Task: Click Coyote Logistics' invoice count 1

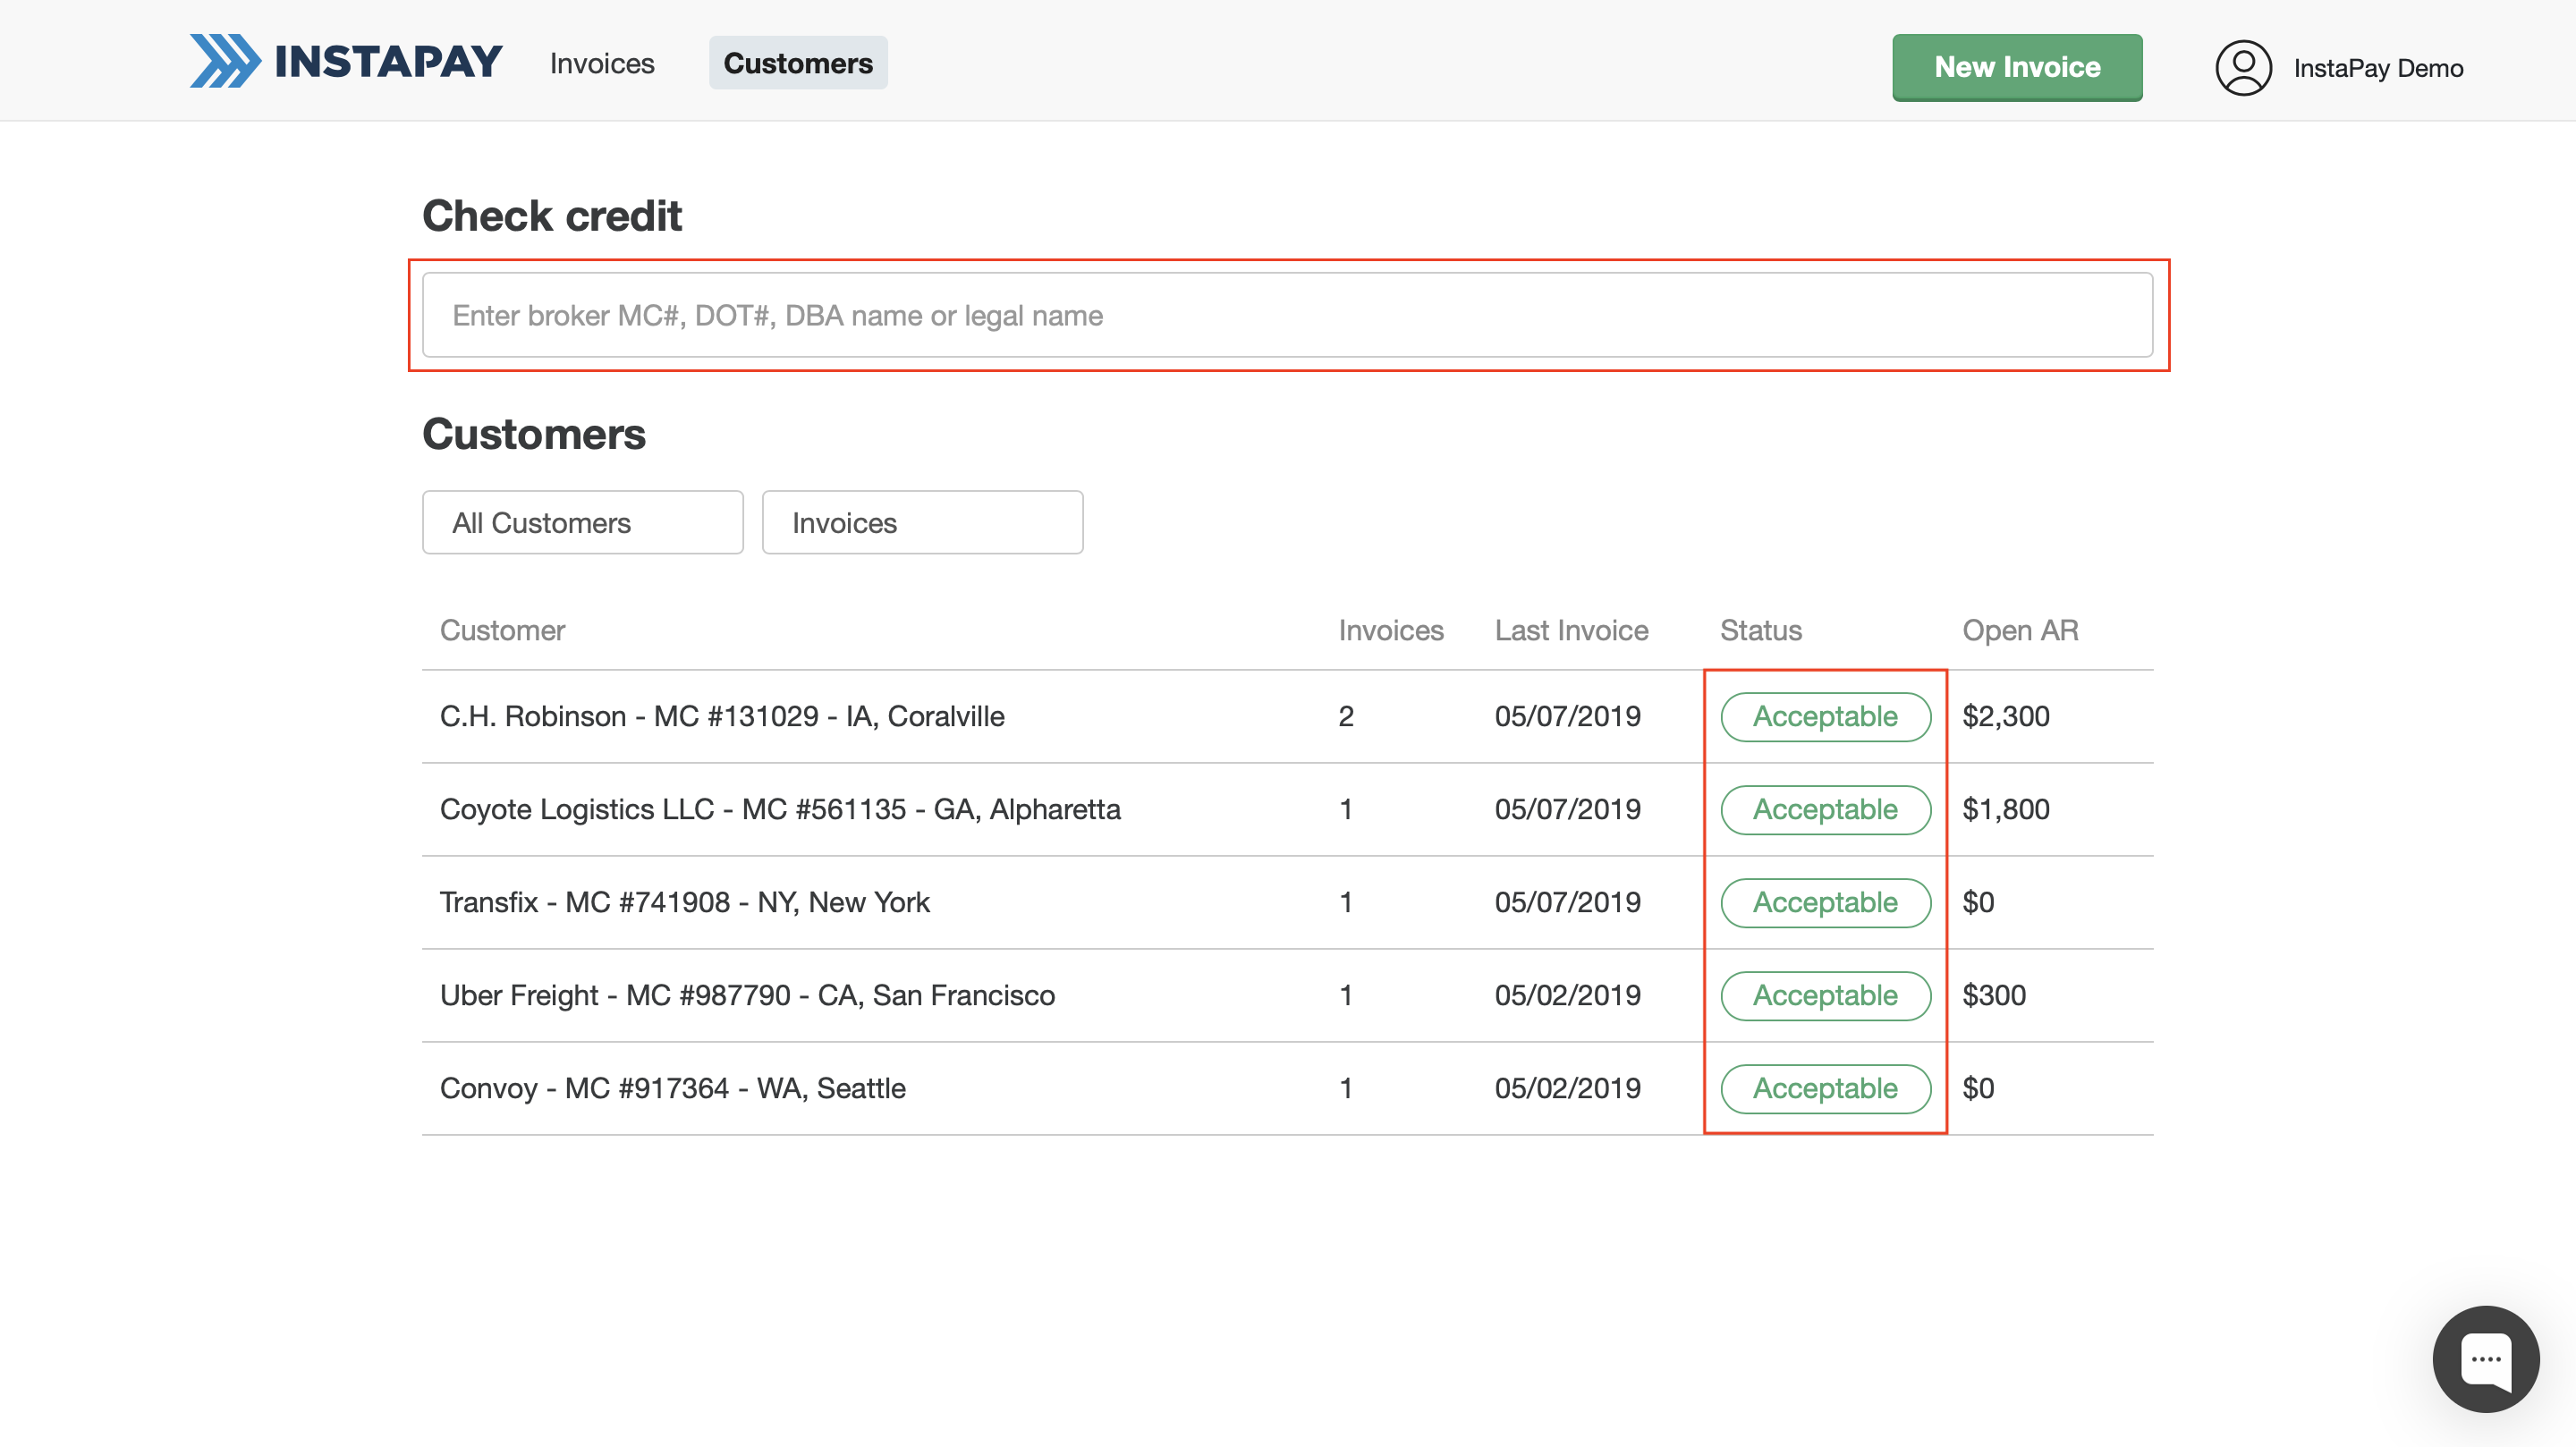Action: click(x=1346, y=809)
